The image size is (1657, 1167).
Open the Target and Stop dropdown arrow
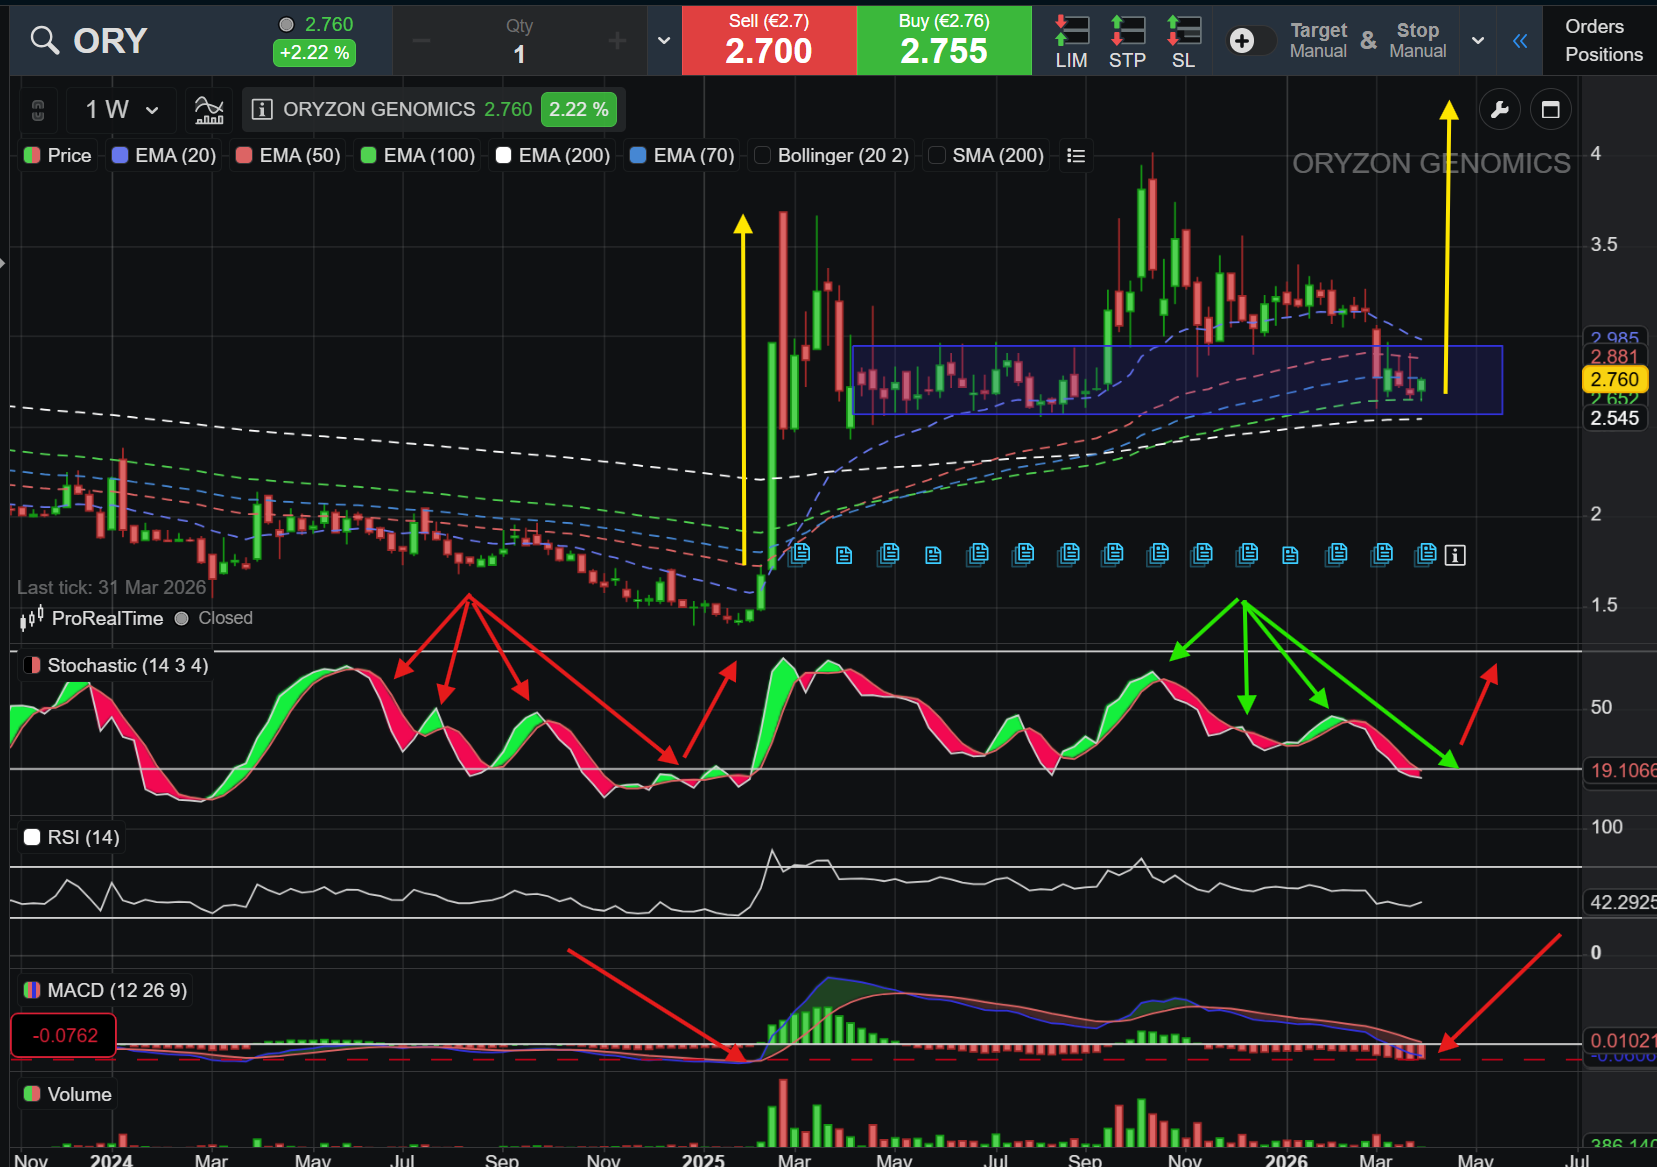click(1477, 40)
